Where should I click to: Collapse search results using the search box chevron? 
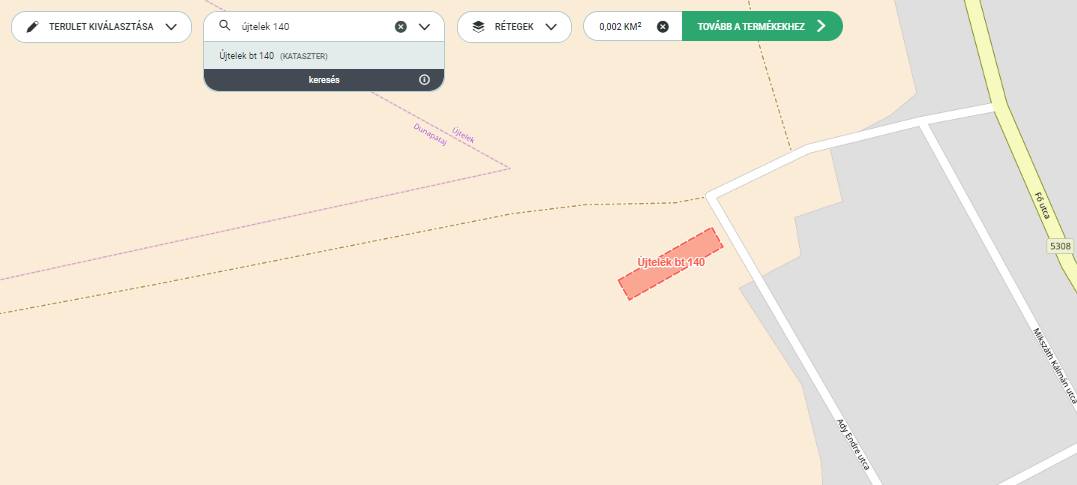click(425, 27)
